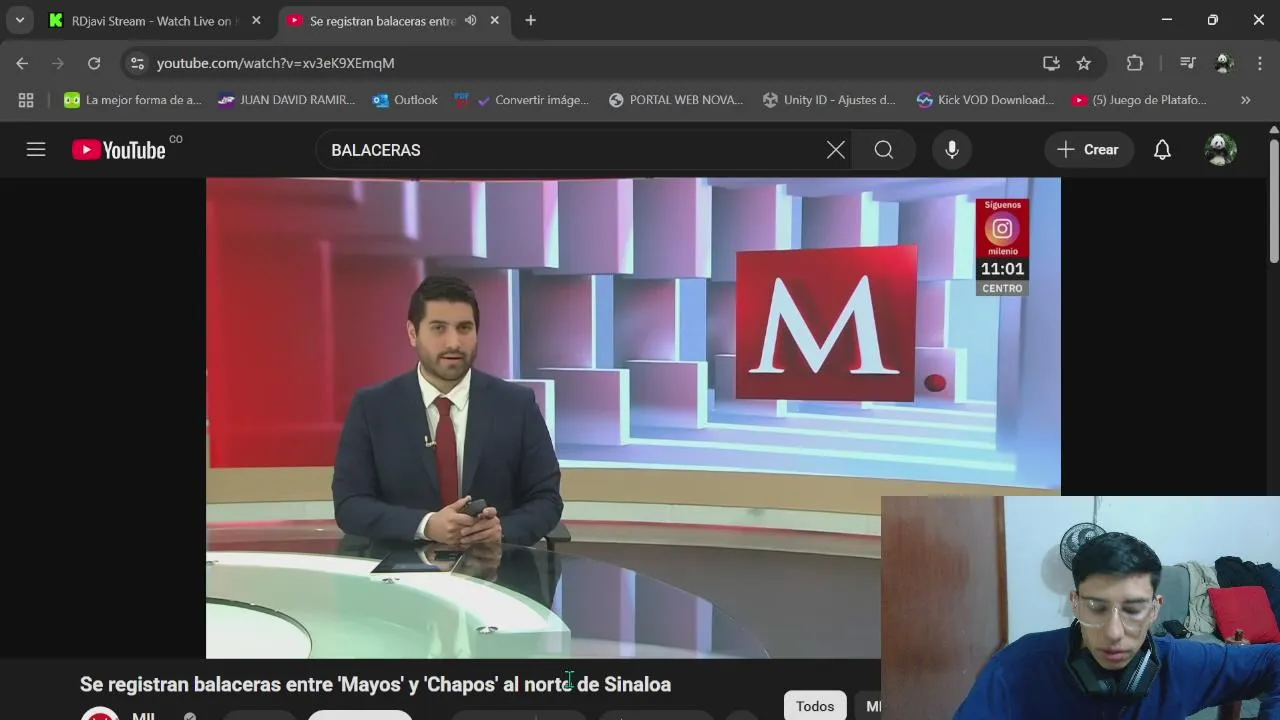This screenshot has height=720, width=1280.
Task: Run search with magnifier button
Action: [x=884, y=150]
